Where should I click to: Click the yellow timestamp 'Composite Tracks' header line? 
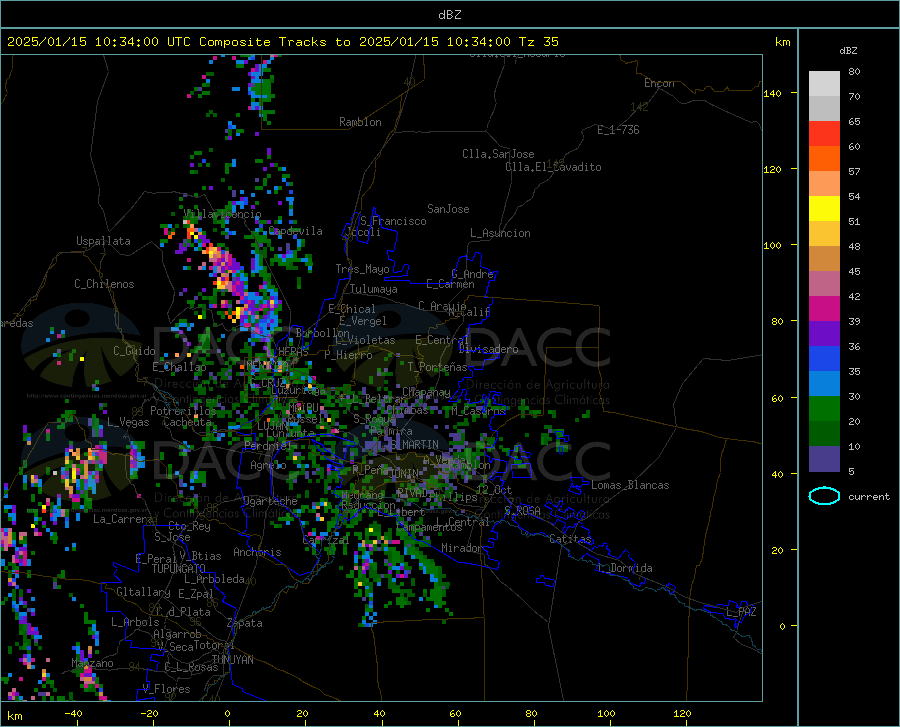pos(282,42)
